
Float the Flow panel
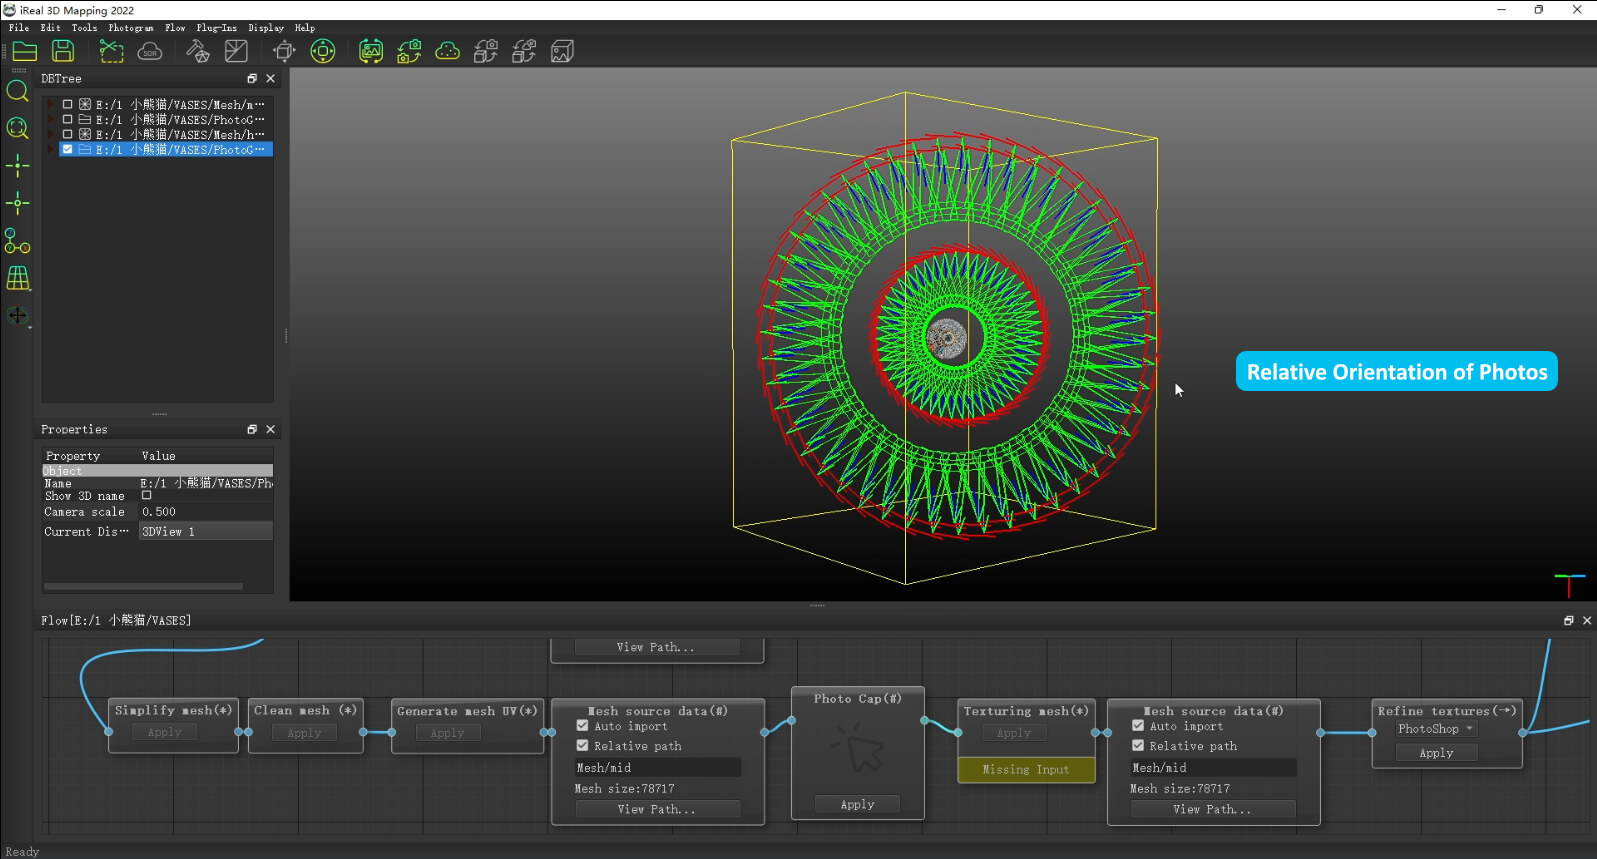(1569, 620)
